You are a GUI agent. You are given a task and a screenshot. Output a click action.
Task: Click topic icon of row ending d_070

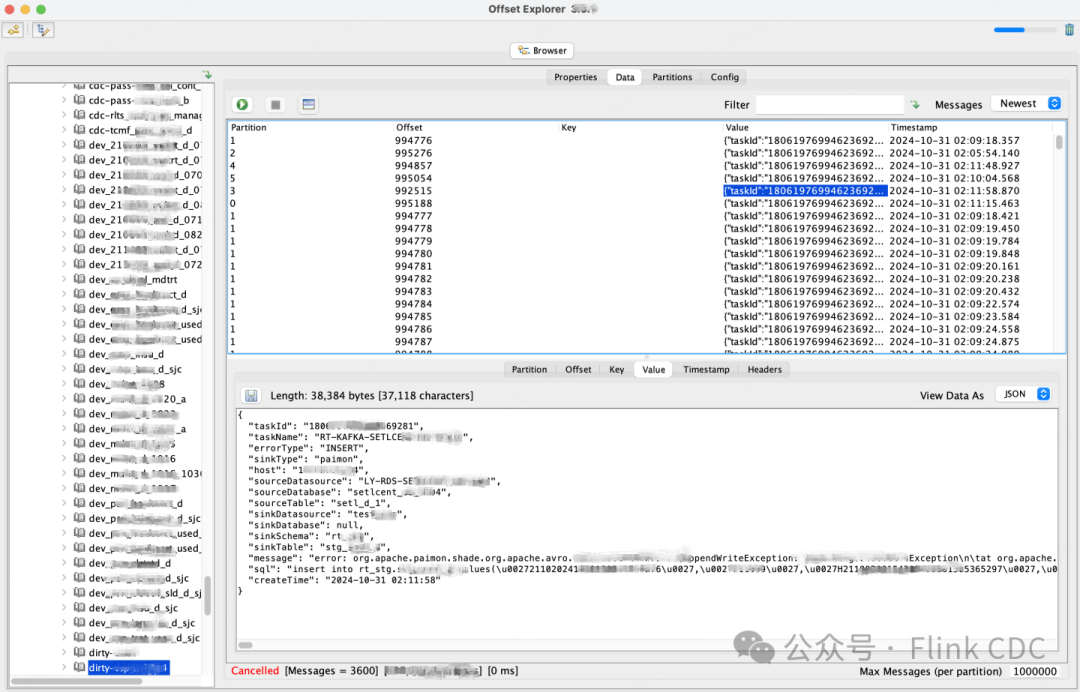point(79,175)
